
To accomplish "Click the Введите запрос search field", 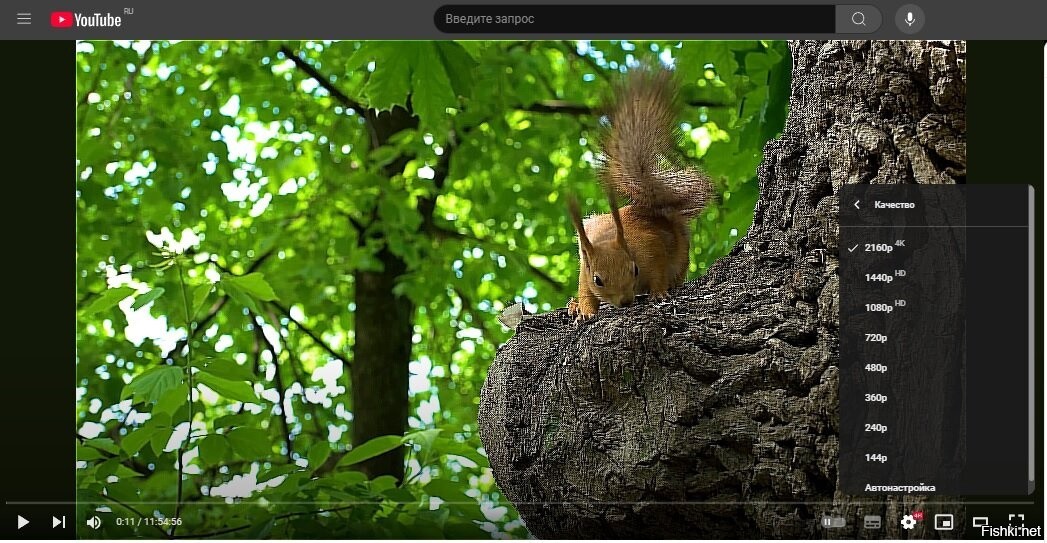I will [x=634, y=19].
